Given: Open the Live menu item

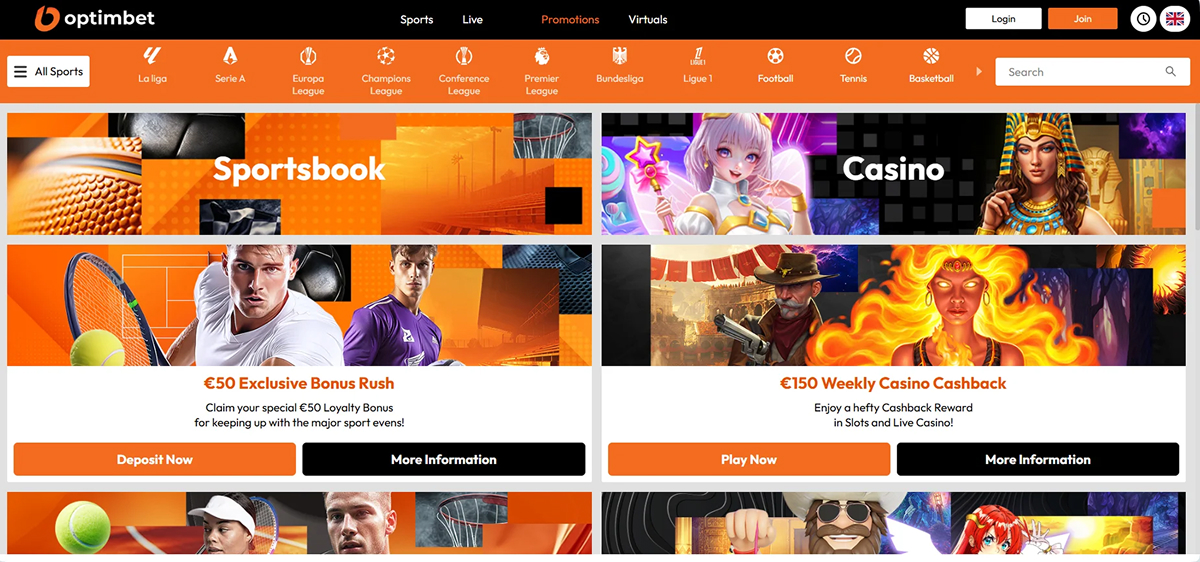Looking at the screenshot, I should [473, 20].
